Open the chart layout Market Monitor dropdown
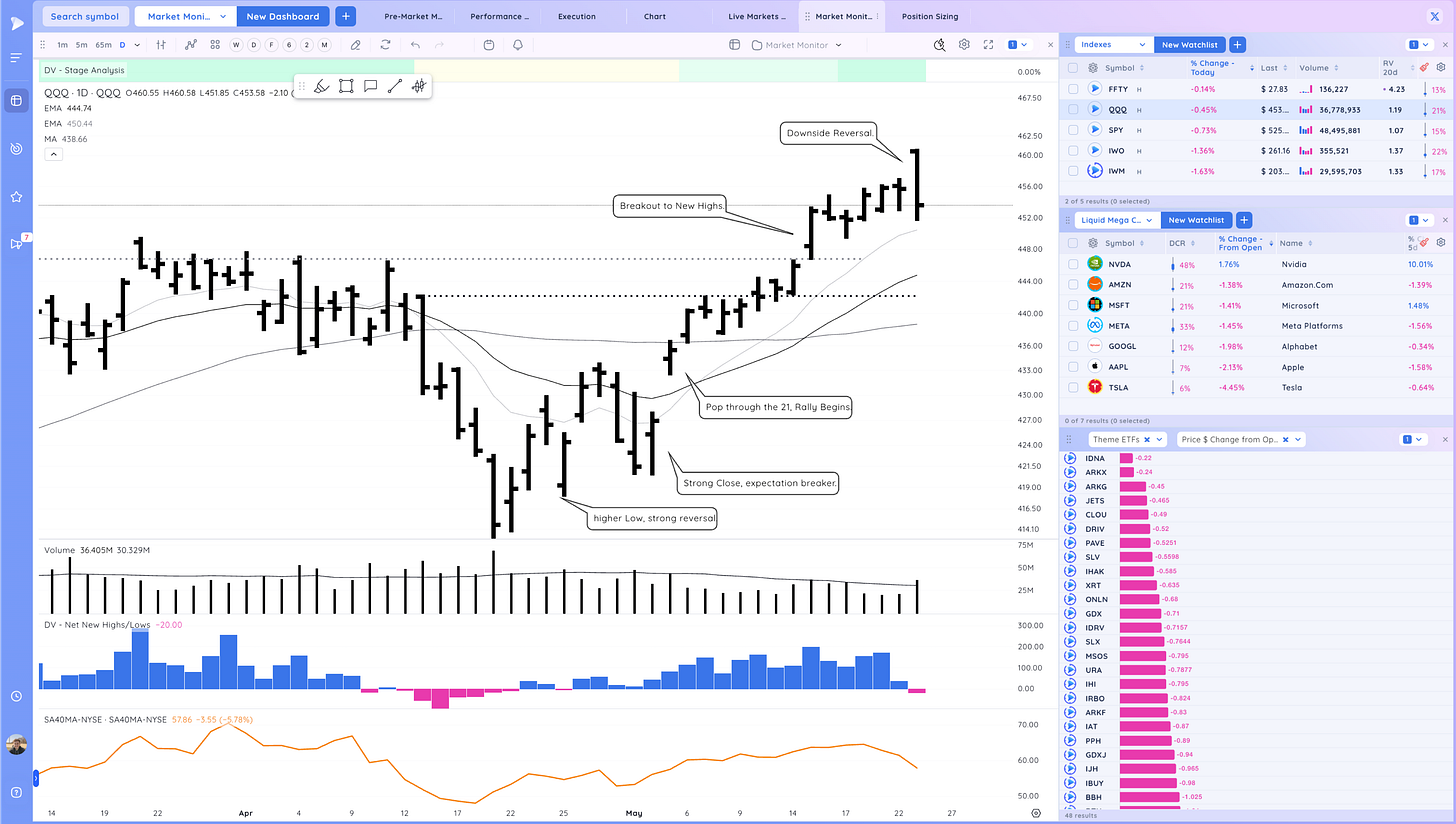Screen dimensions: 1456x824 [796, 45]
